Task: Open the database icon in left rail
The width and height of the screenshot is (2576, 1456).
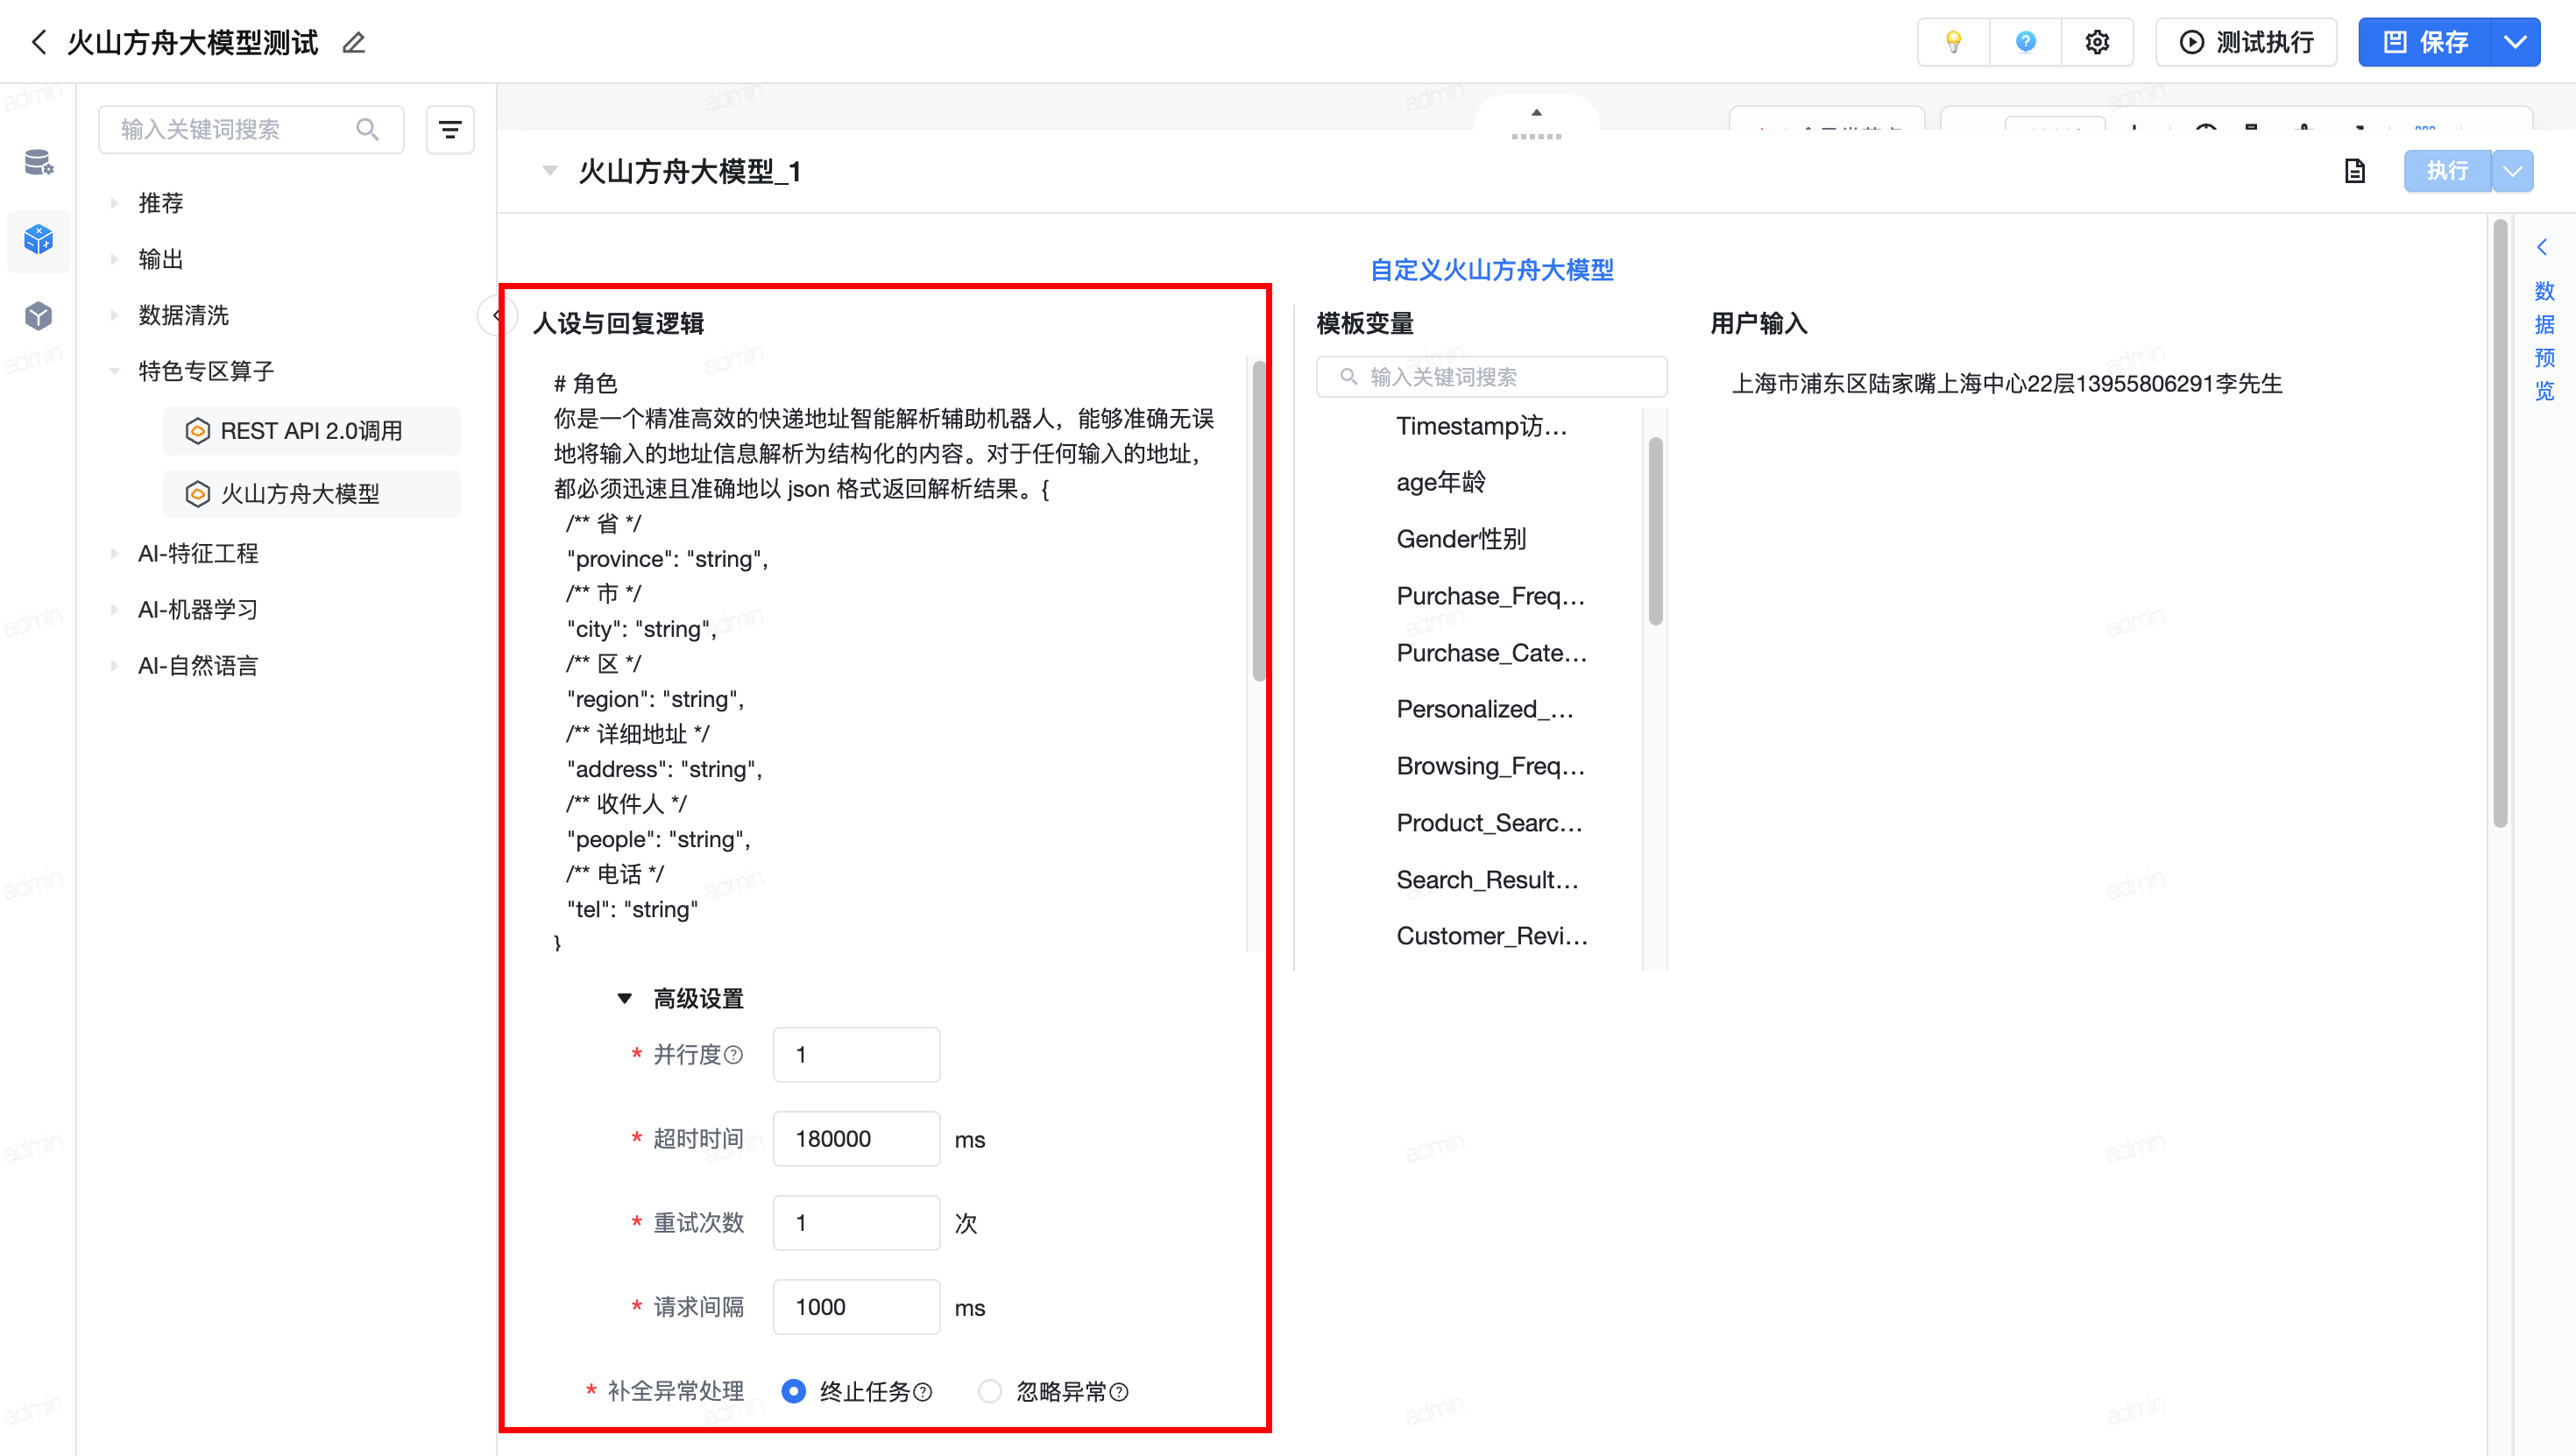Action: [x=38, y=162]
